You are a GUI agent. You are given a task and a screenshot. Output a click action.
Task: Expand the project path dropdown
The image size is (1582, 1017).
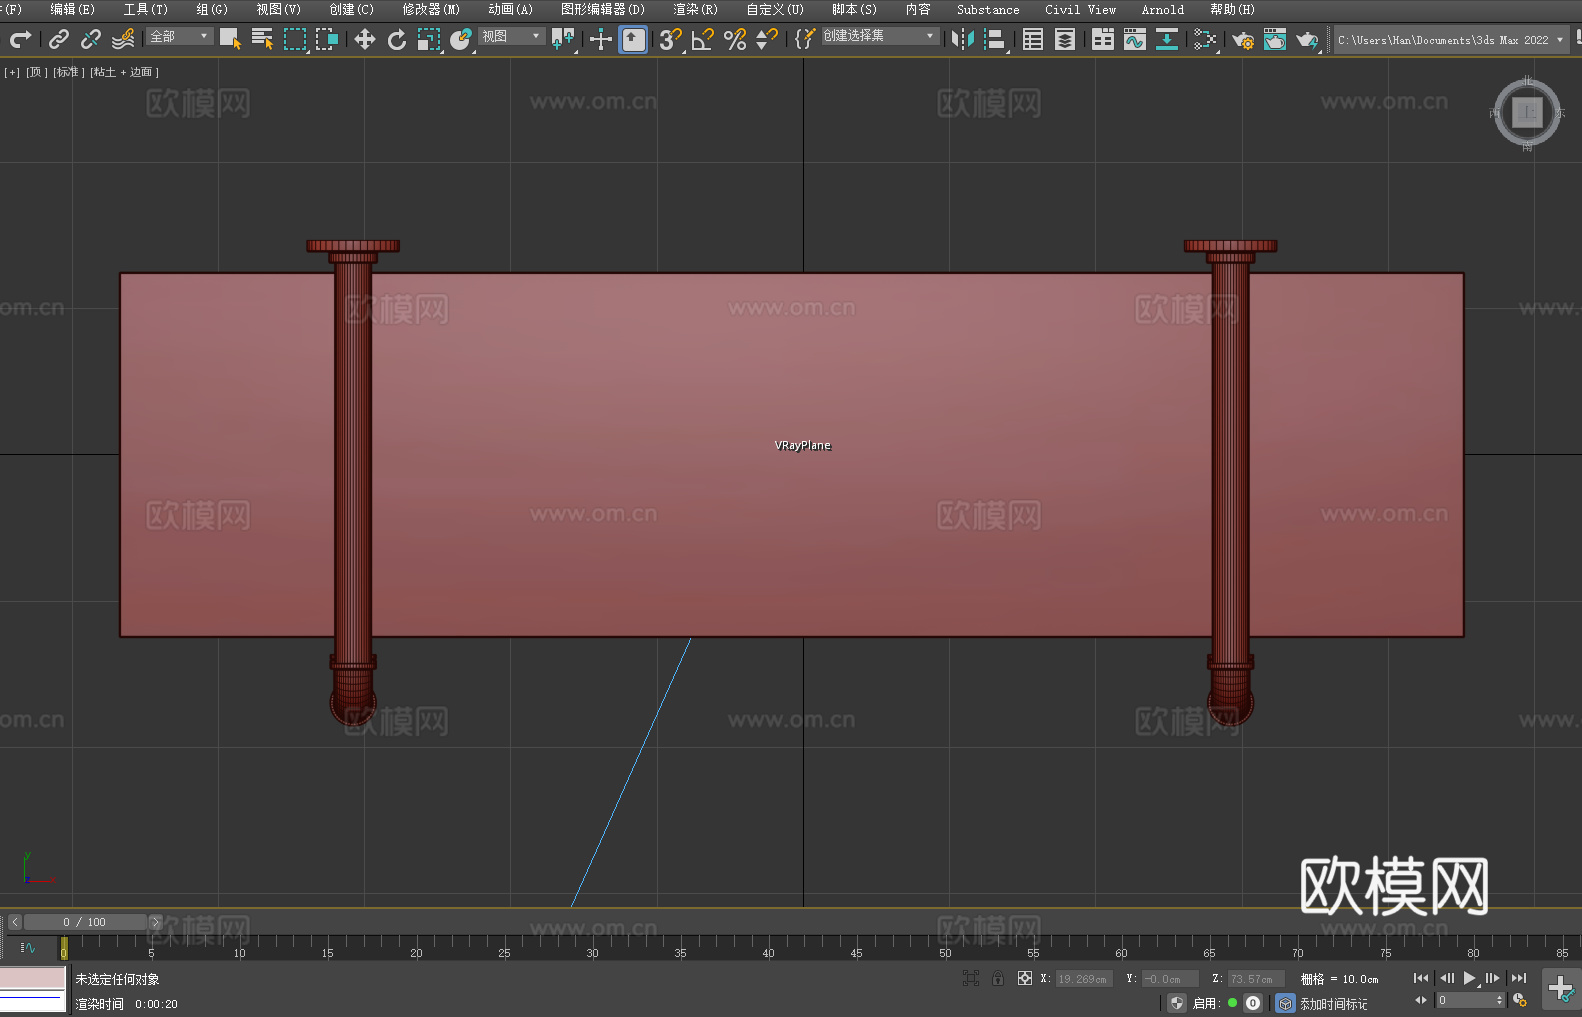(x=1560, y=40)
